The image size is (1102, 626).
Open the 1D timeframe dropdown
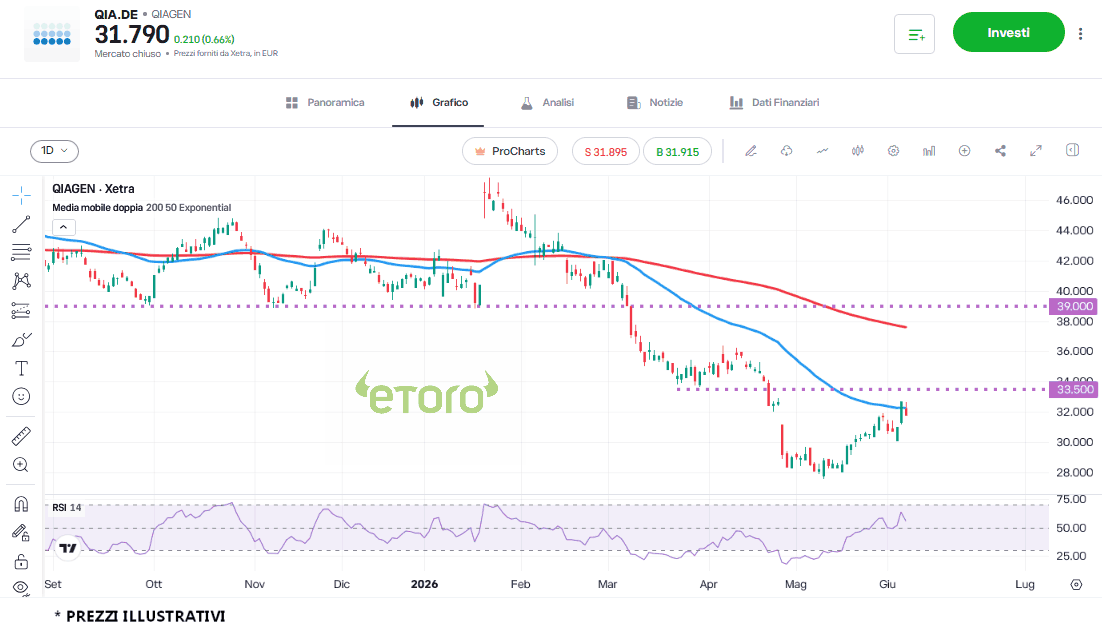click(x=54, y=151)
